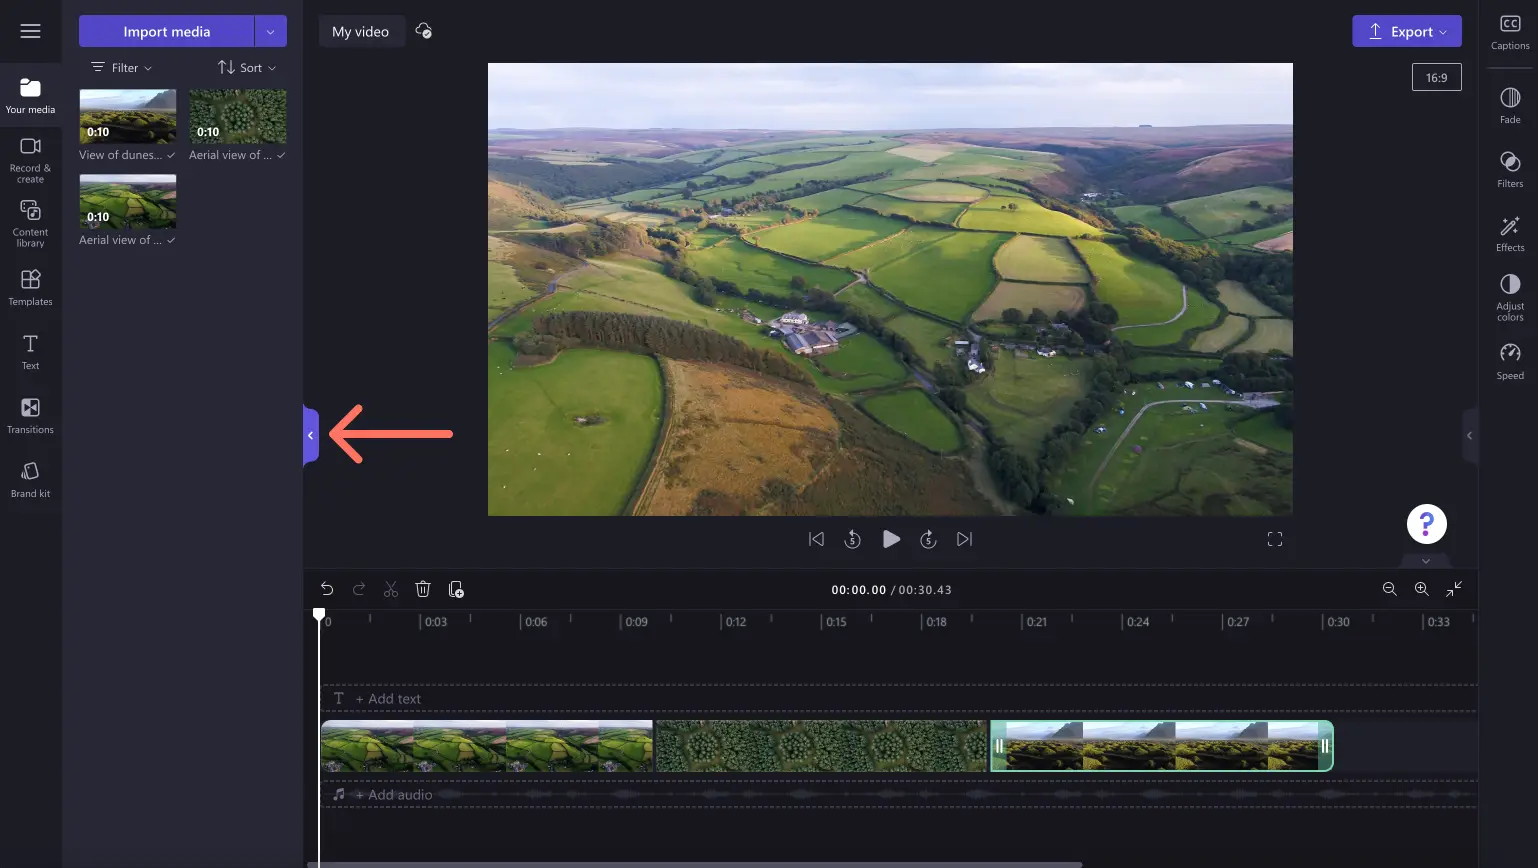Click the playhead marker at timeline start
Screen dimensions: 1538x868
(x=319, y=614)
